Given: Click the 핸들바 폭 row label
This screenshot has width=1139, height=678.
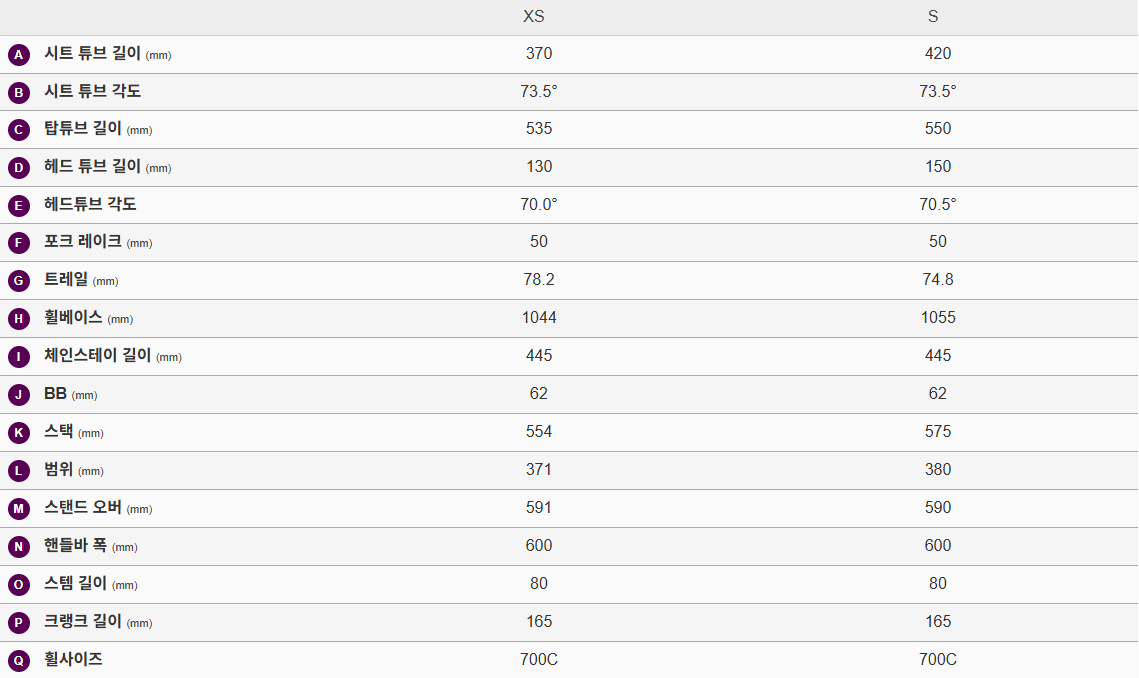Looking at the screenshot, I should coord(75,546).
